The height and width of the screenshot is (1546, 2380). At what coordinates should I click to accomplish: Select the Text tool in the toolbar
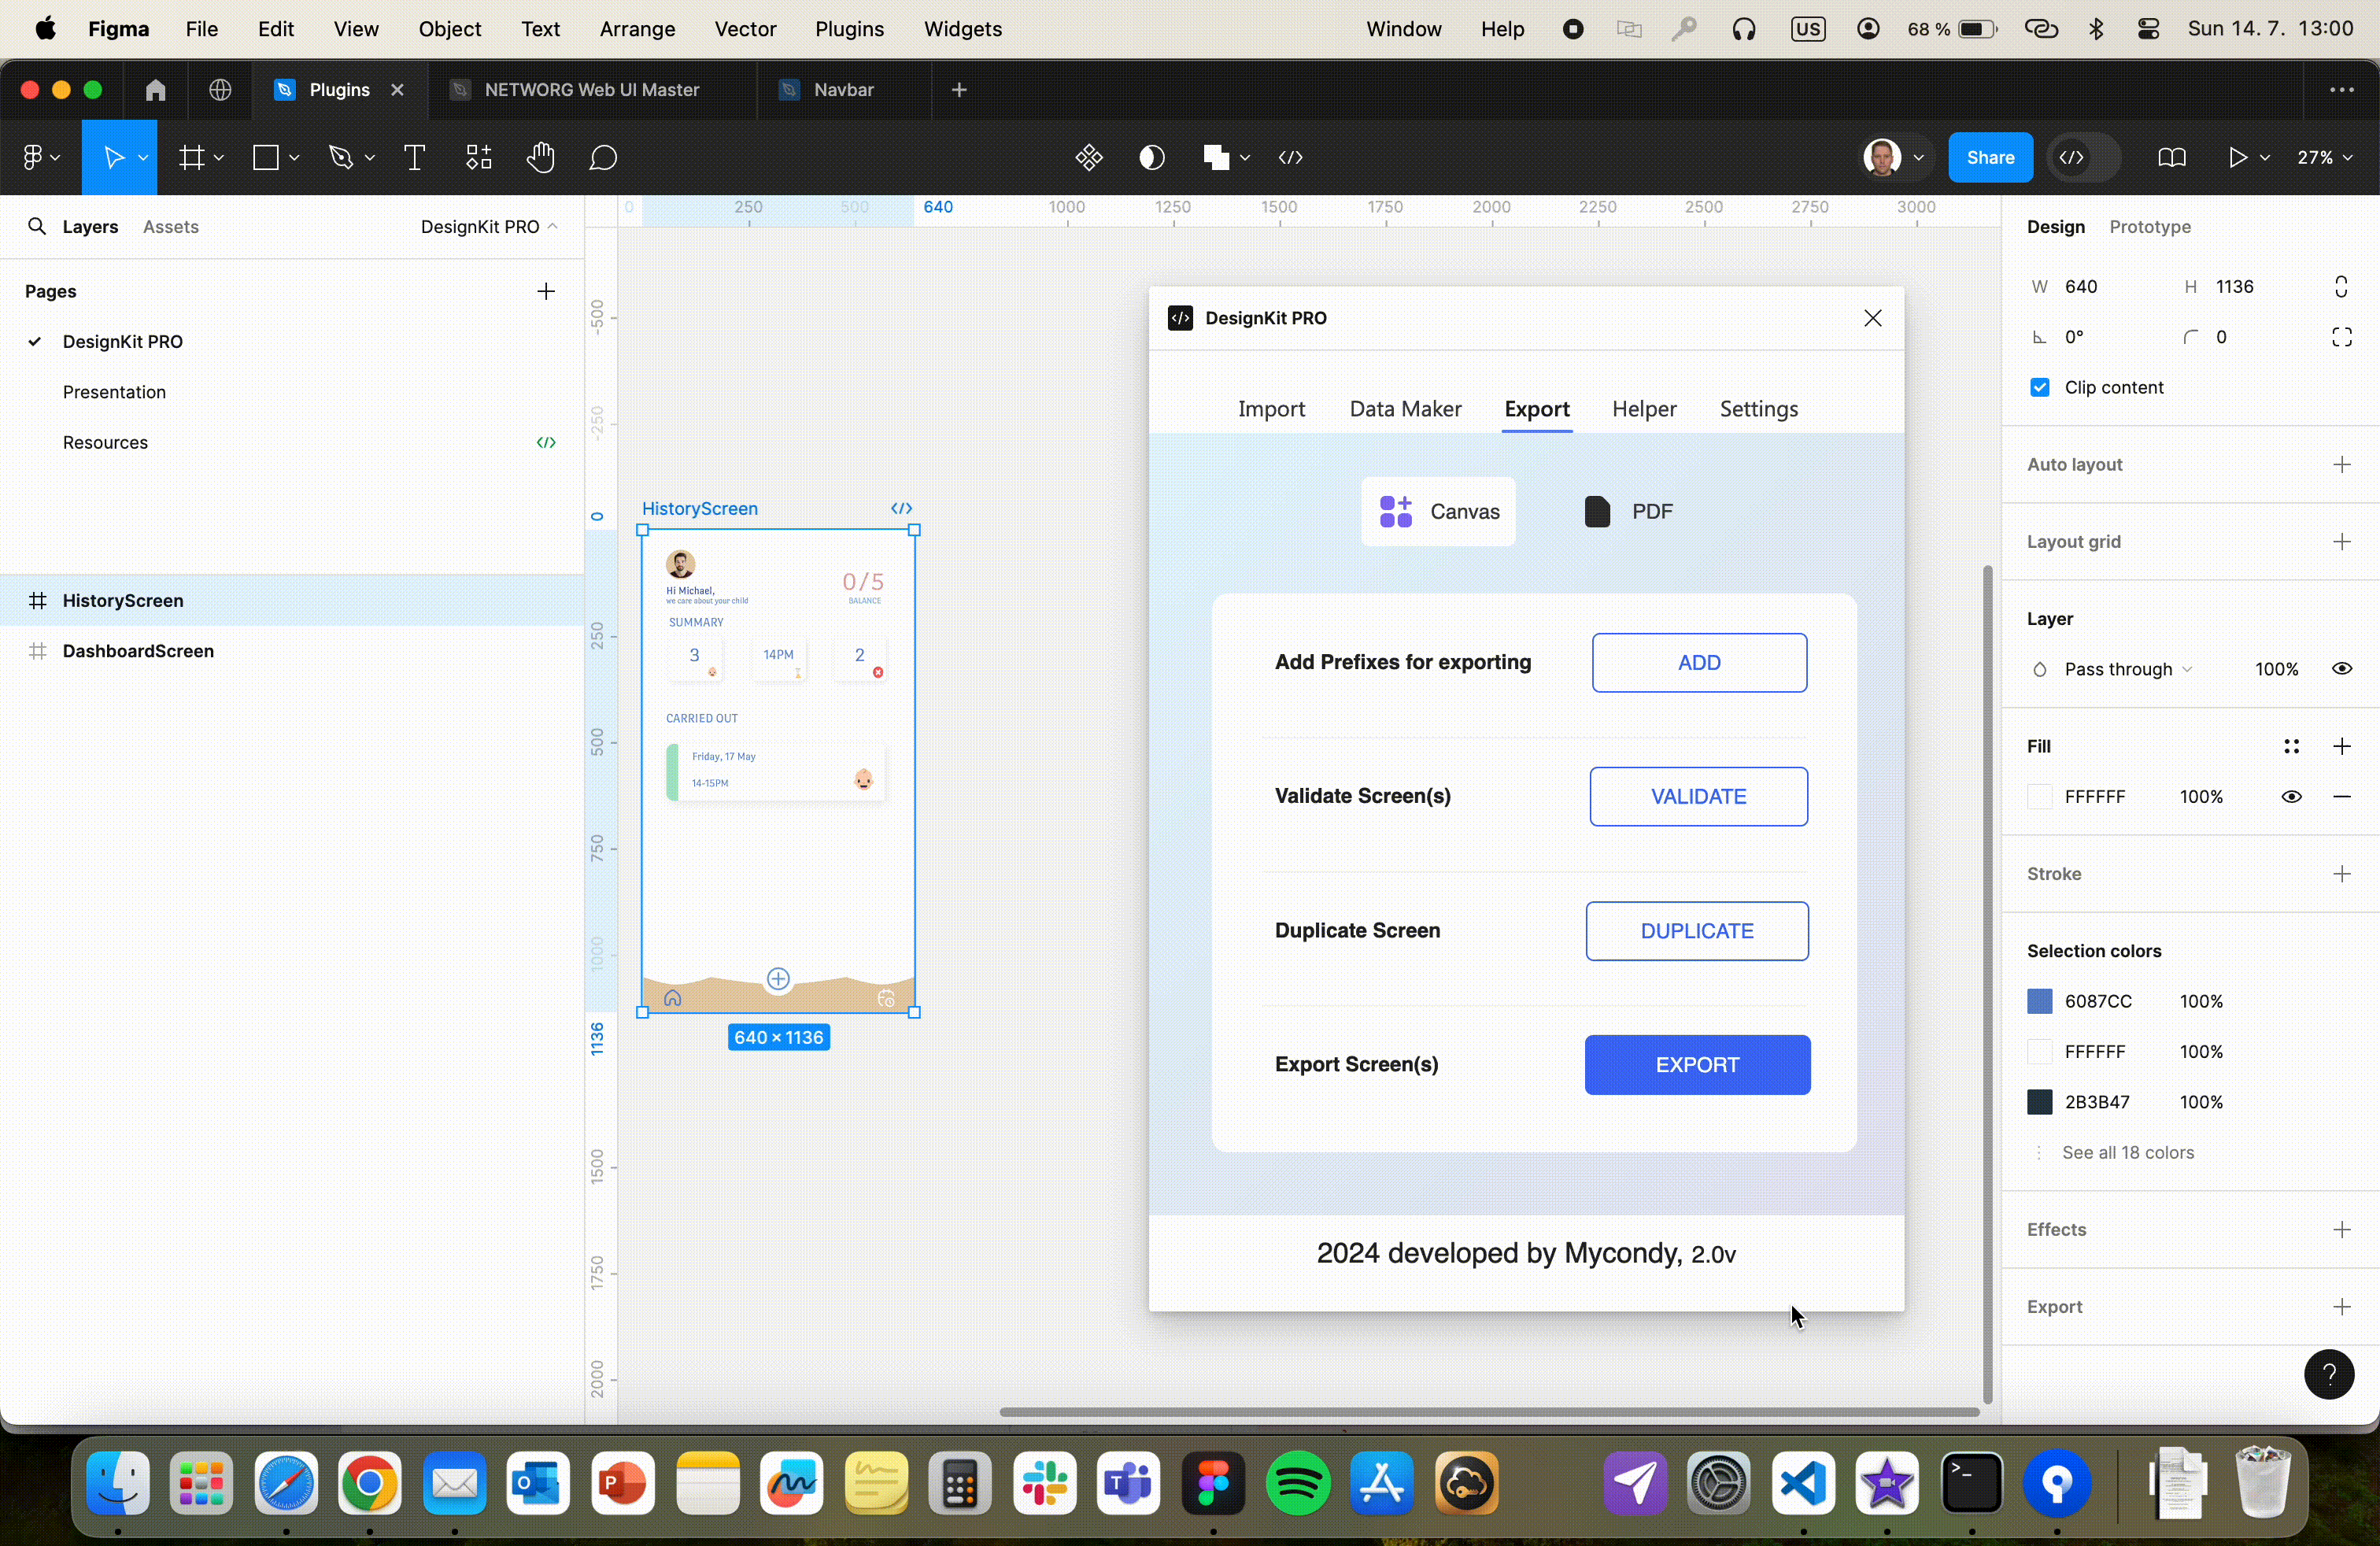click(413, 157)
